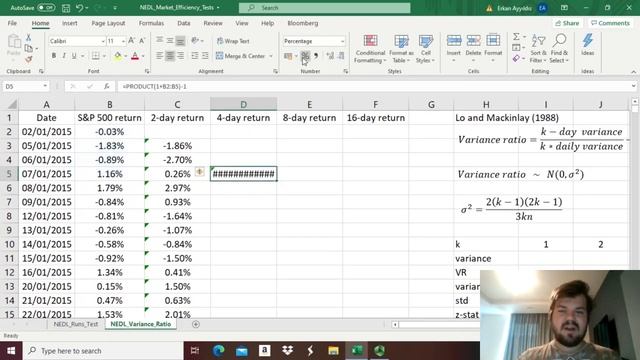Open the Merge & Center dropdown arrow
The height and width of the screenshot is (360, 640).
click(271, 56)
